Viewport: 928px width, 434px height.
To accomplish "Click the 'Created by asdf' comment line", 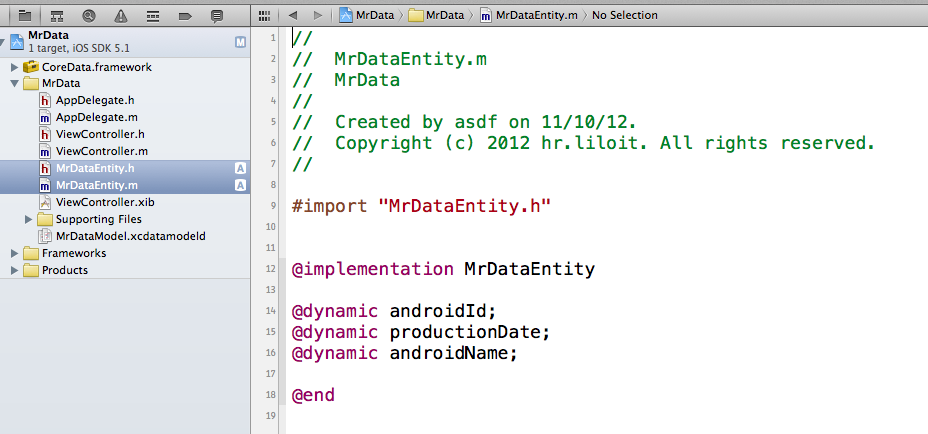I will tap(465, 121).
